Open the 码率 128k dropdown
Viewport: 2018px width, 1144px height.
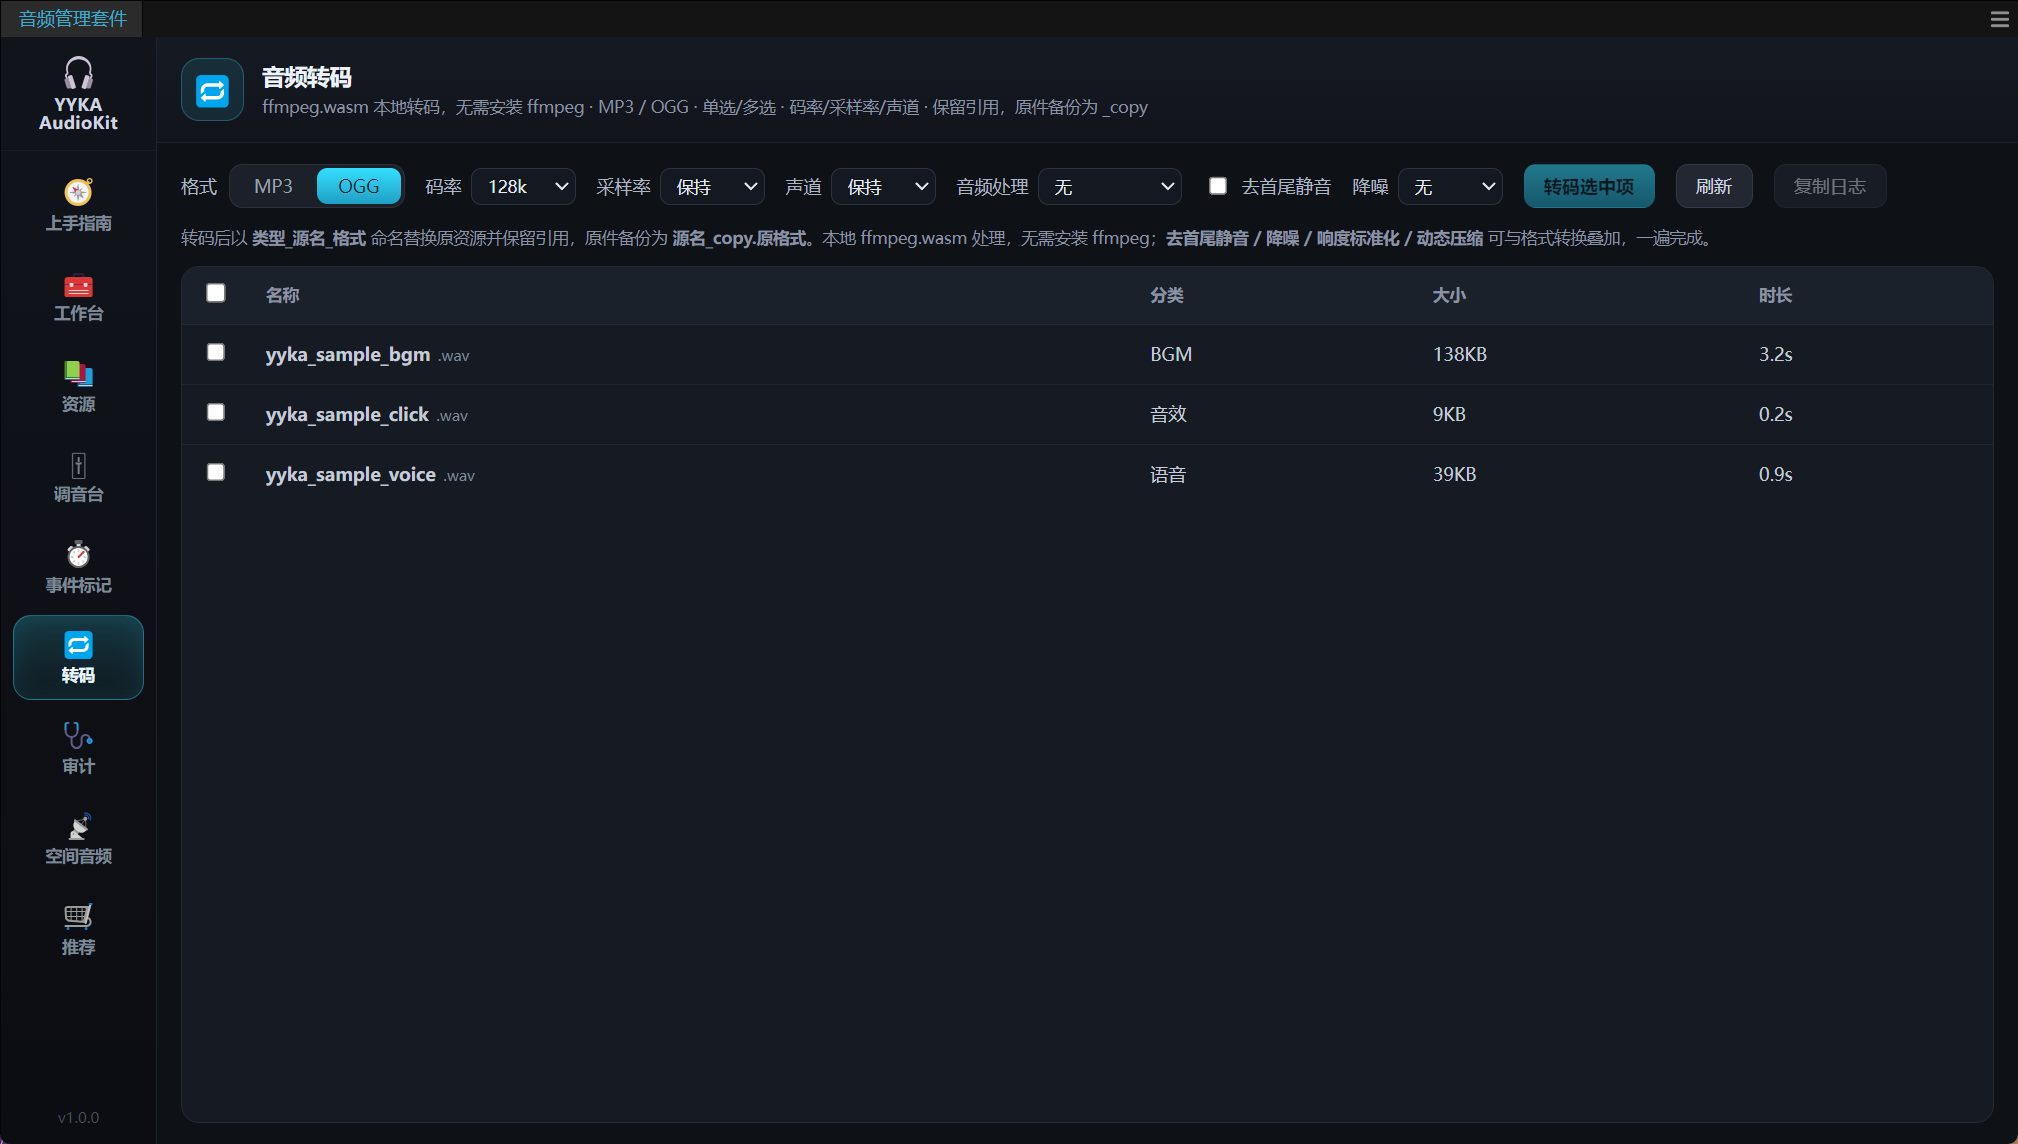[523, 187]
